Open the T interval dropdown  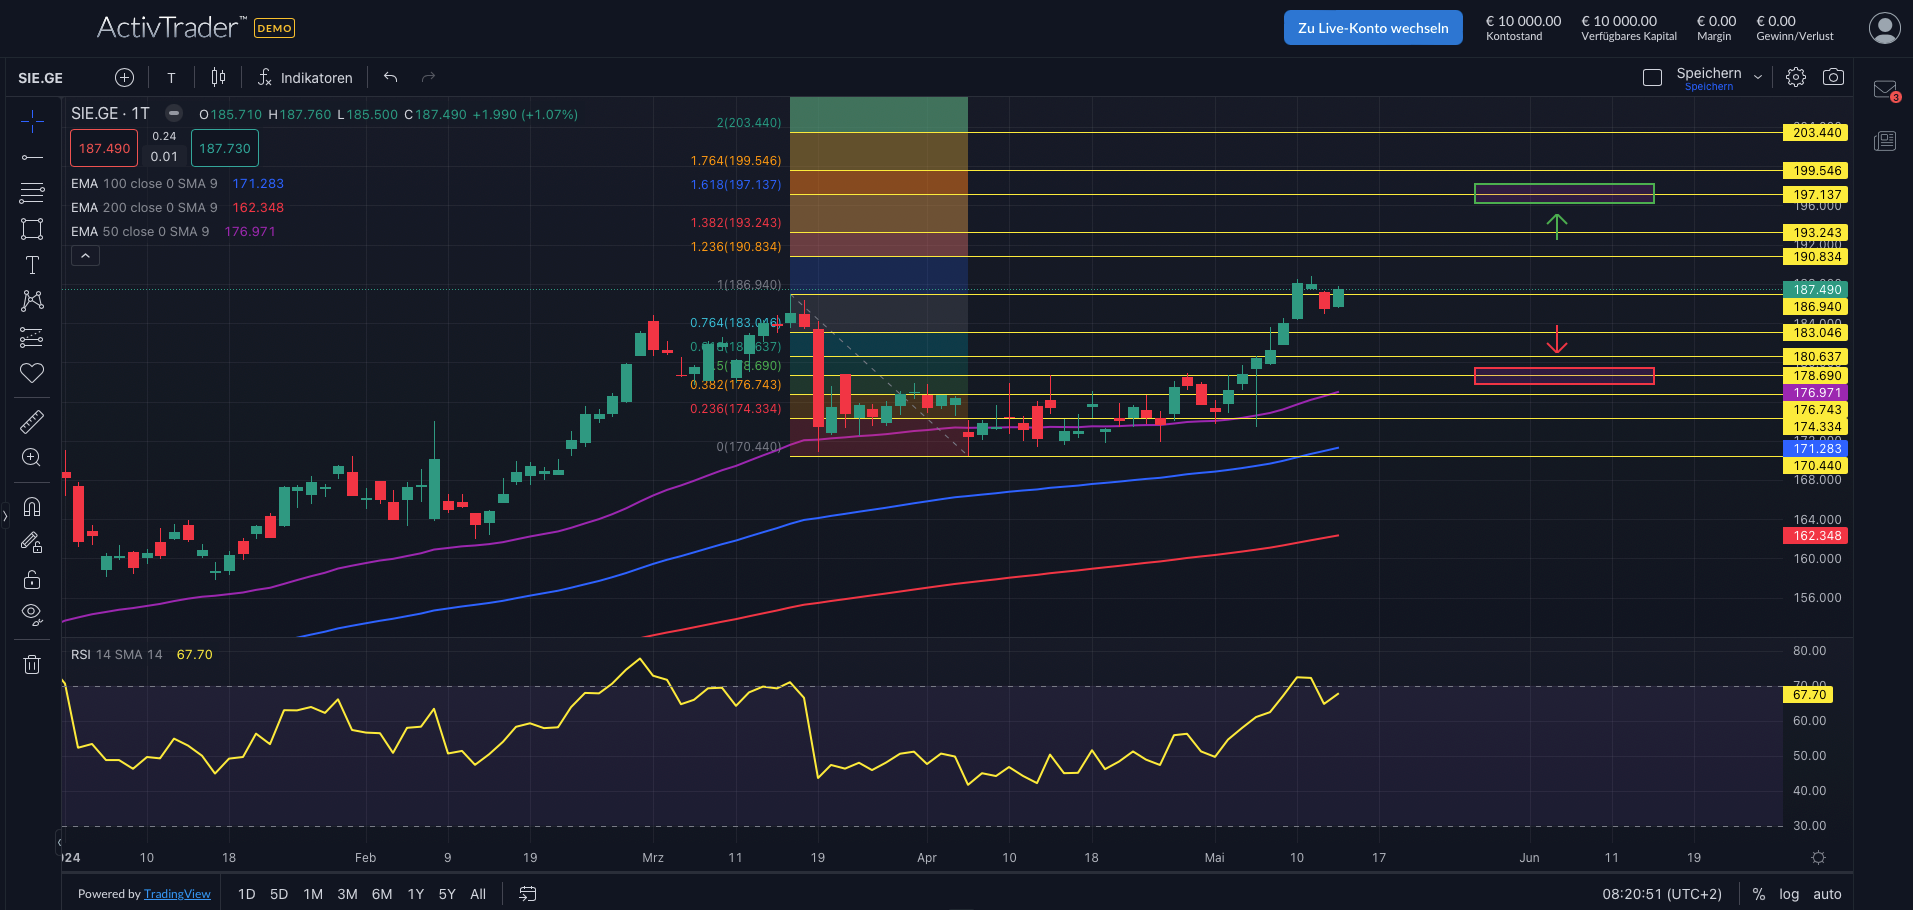pos(171,77)
